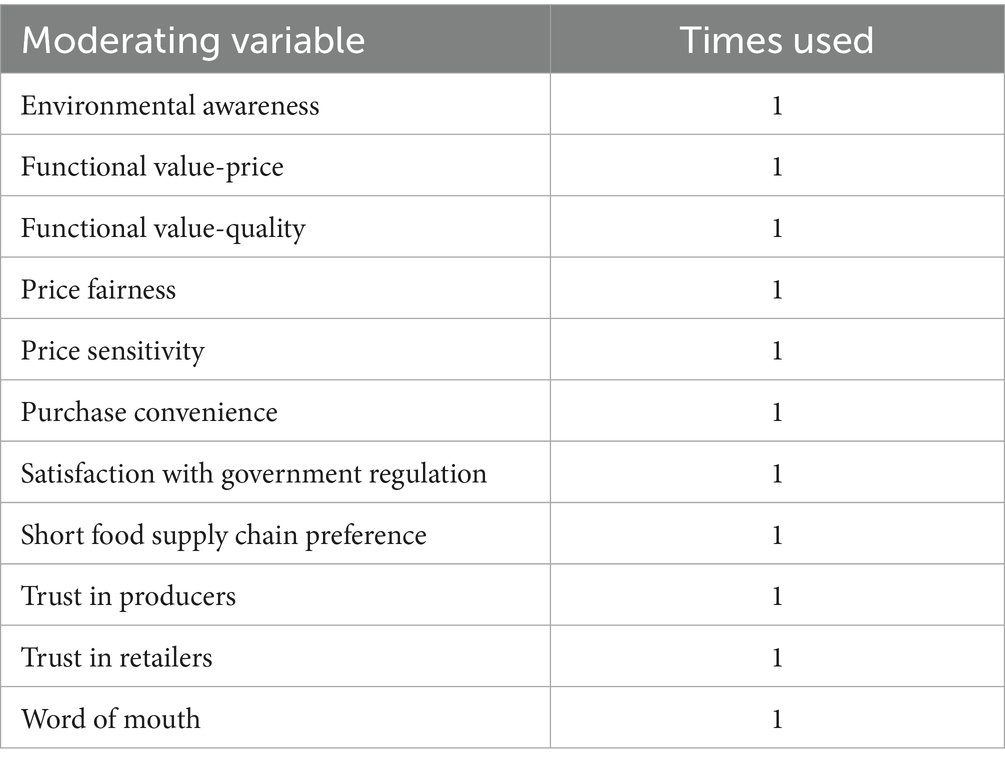Click times used value for Purchase convenience
1005x766 pixels.
coord(777,412)
